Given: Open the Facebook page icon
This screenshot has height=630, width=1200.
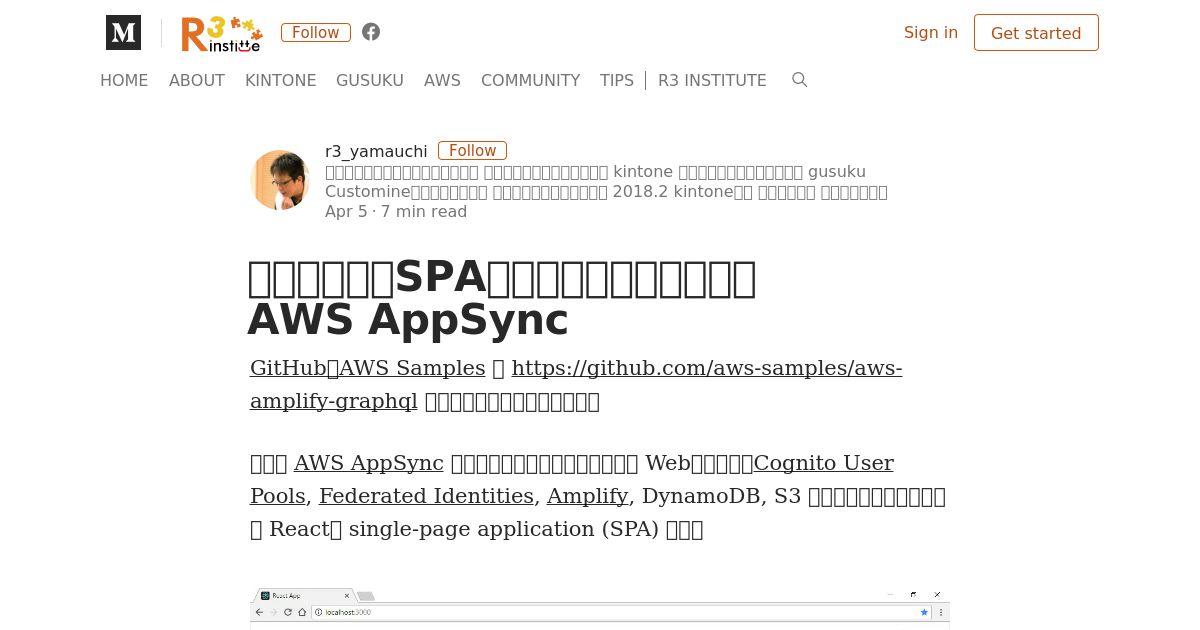Looking at the screenshot, I should [x=371, y=32].
